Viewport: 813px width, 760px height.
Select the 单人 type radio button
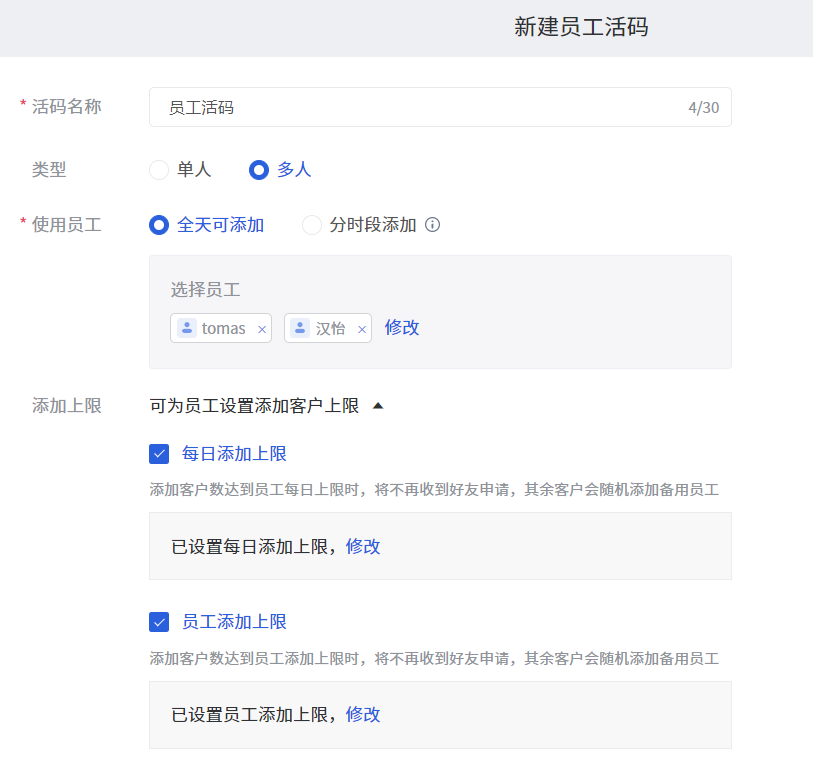(x=159, y=170)
